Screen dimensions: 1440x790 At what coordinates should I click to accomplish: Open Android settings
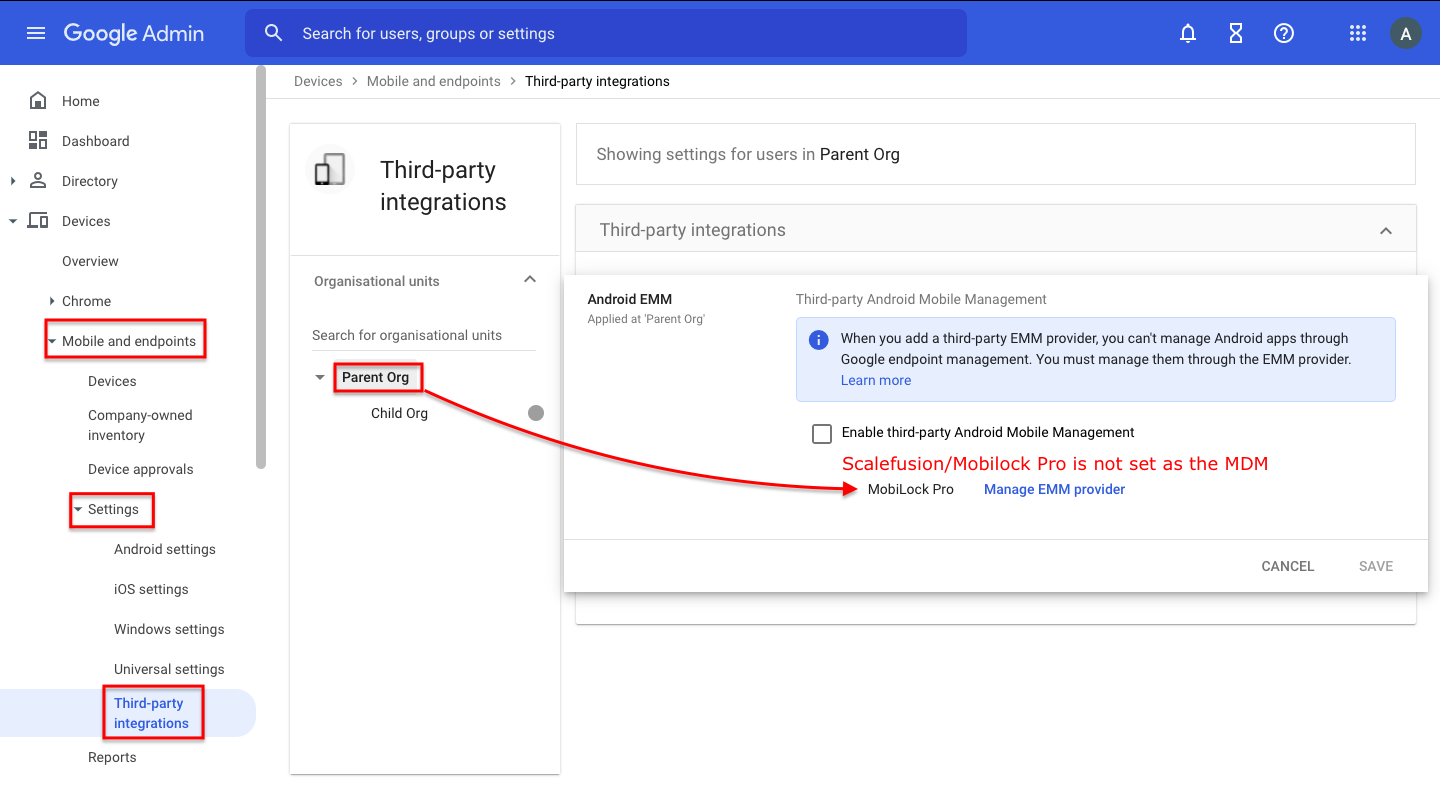[x=165, y=549]
